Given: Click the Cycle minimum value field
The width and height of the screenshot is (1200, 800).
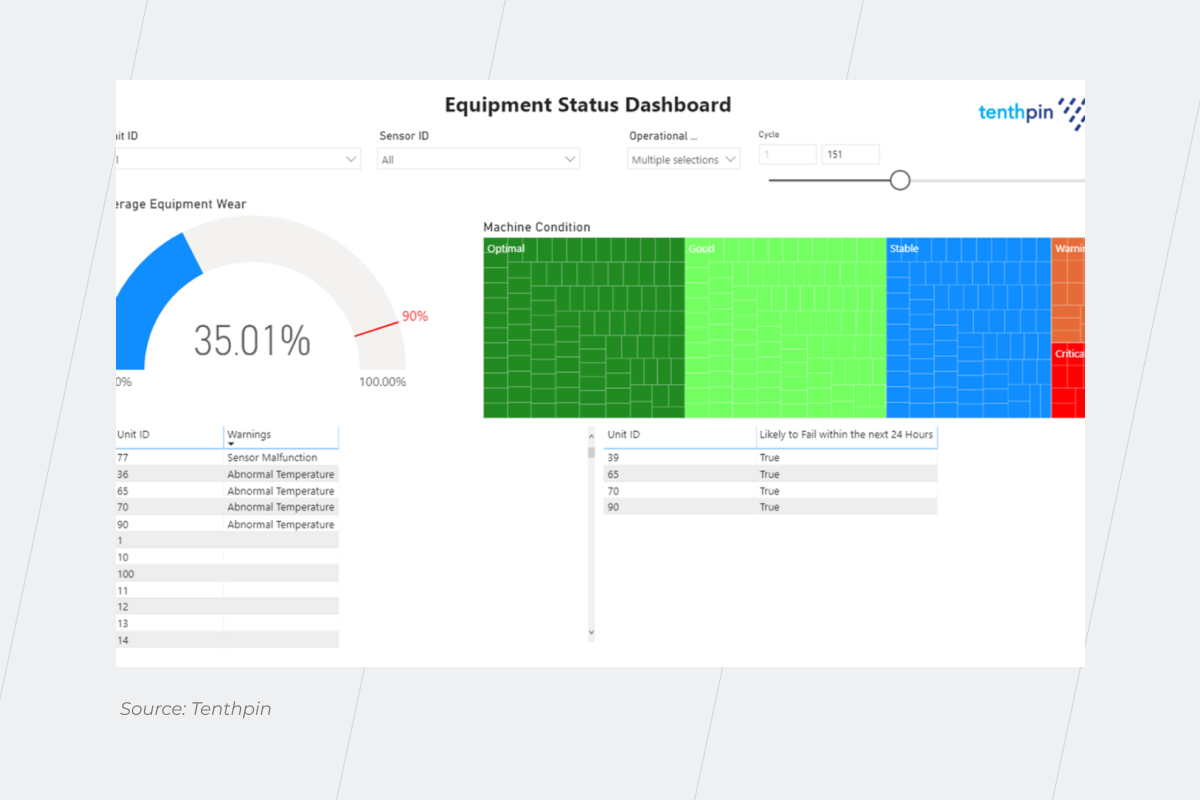Looking at the screenshot, I should click(787, 155).
